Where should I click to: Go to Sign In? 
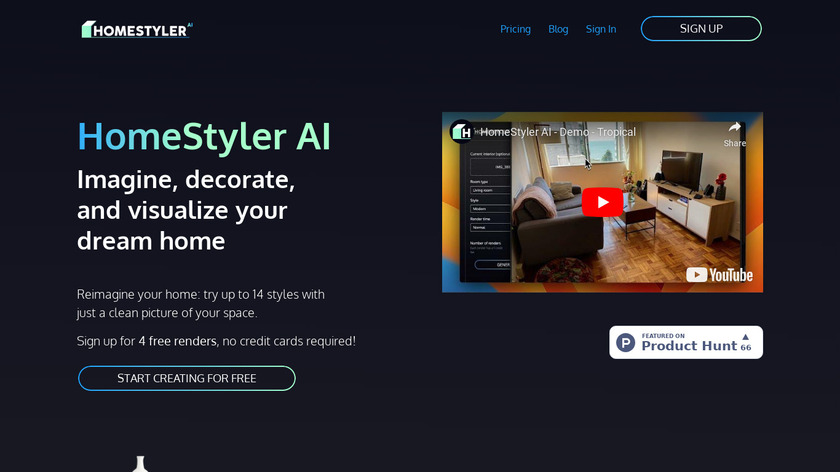[601, 29]
